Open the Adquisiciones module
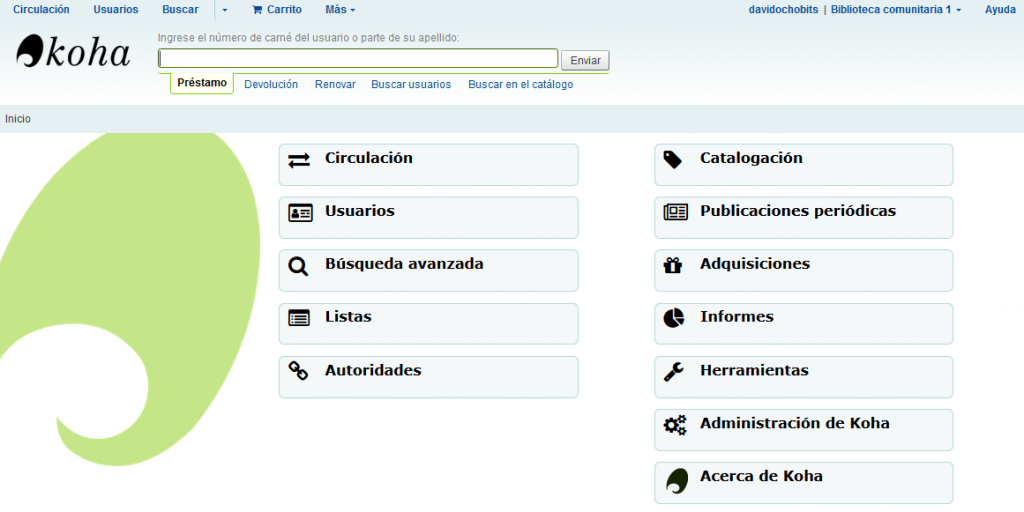This screenshot has height=512, width=1024. pos(804,270)
